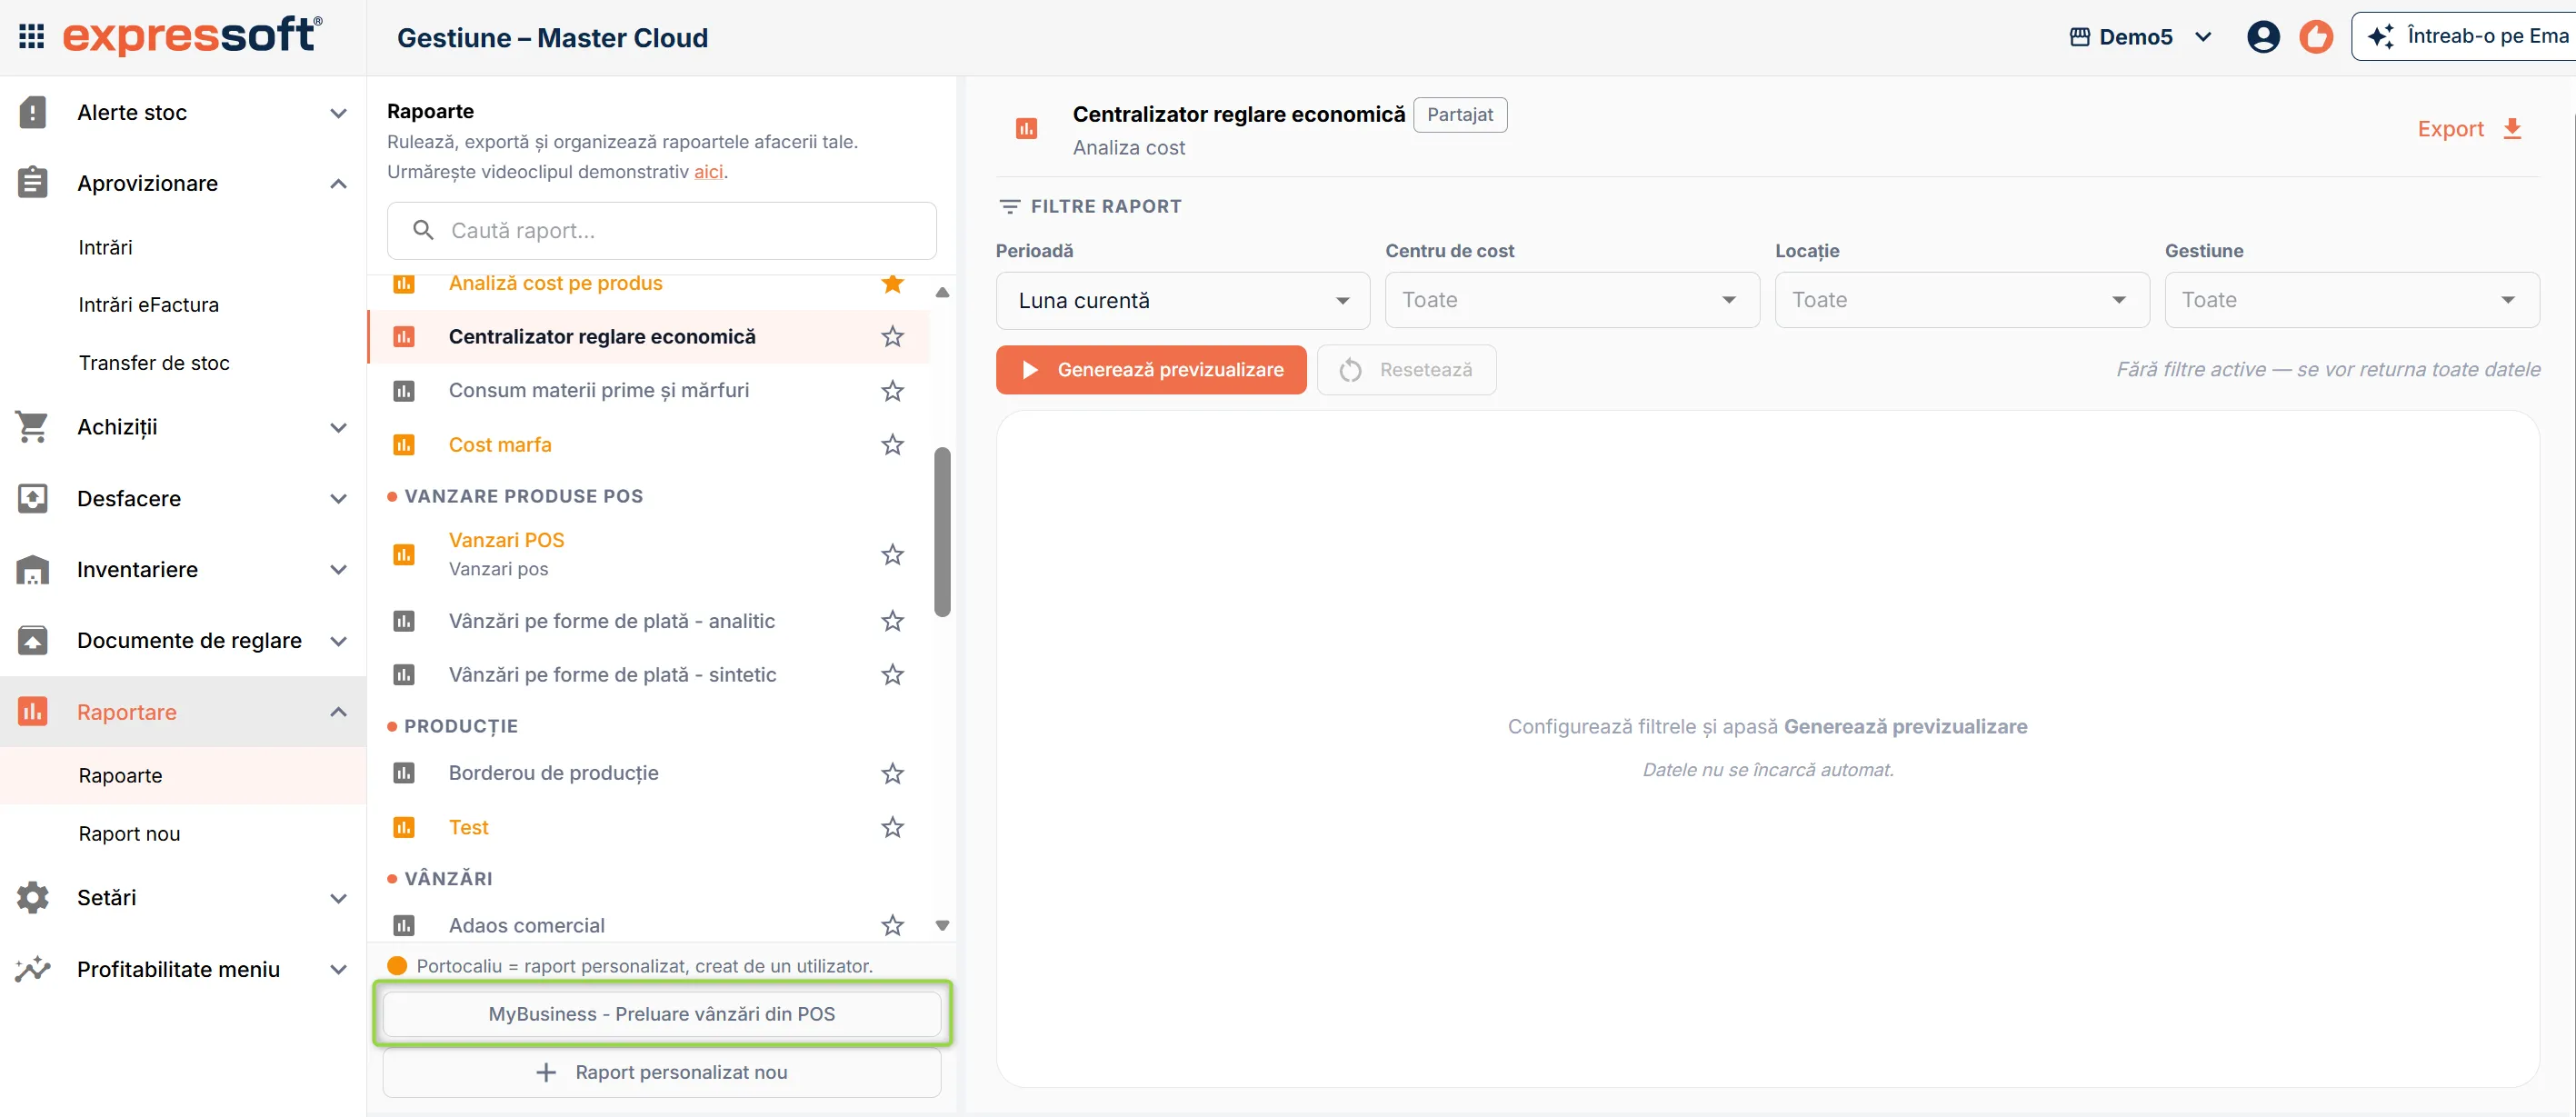
Task: Click the orange thumbs-up feedback icon
Action: click(2316, 37)
